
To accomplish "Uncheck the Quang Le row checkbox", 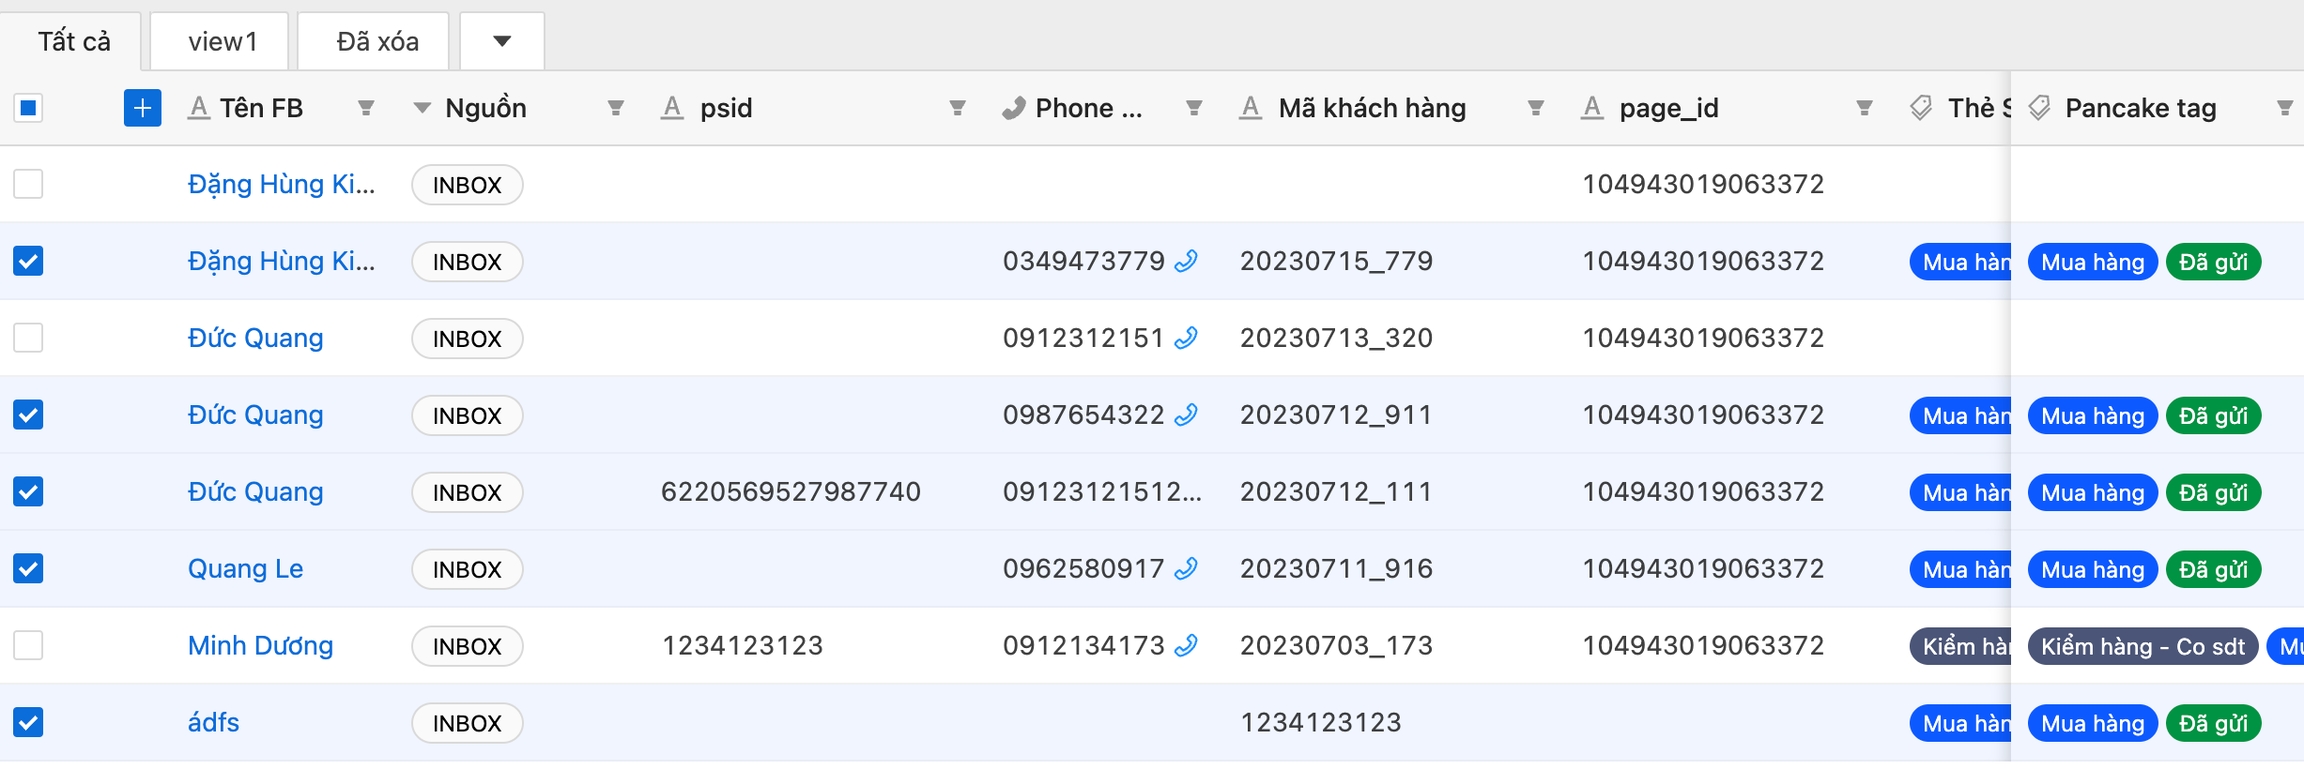I will click(28, 569).
